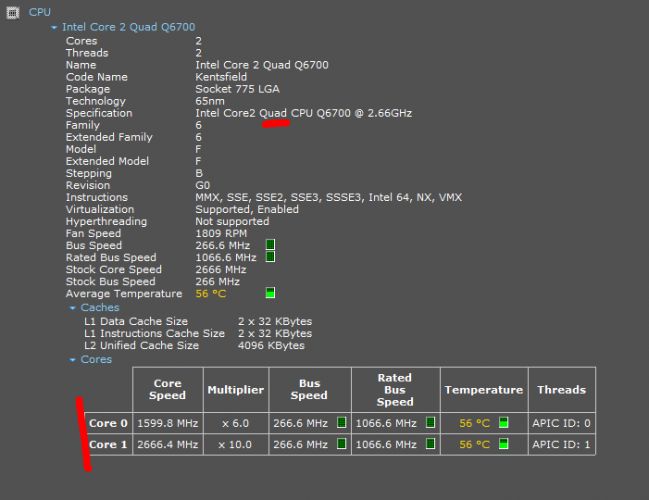Select the Revision value G0
The image size is (649, 500).
pyautogui.click(x=202, y=185)
